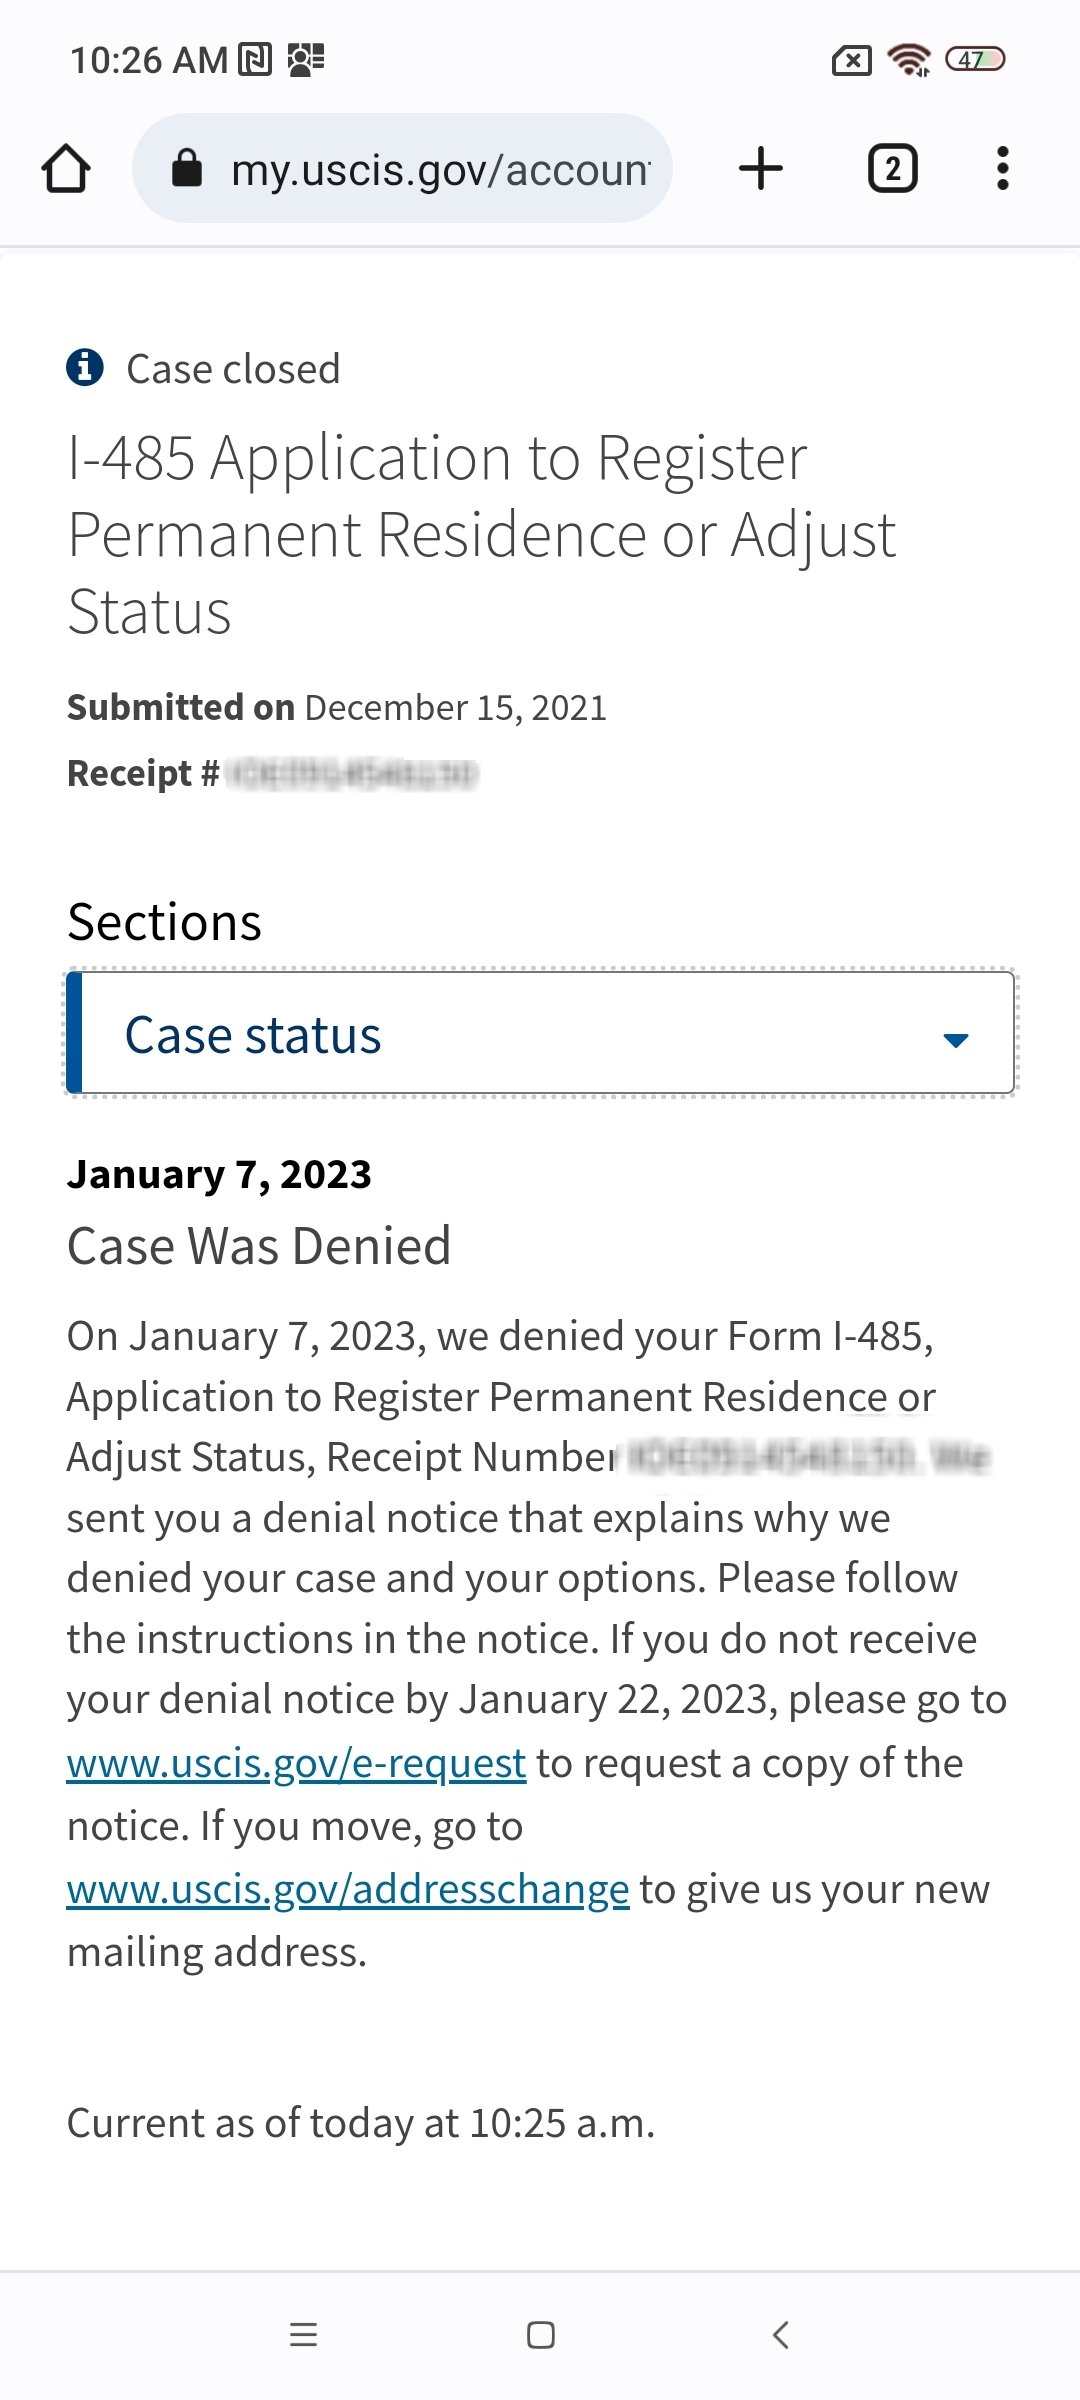1080x2400 pixels.
Task: Open the www.uscis.gov/addresschange link
Action: 348,1890
